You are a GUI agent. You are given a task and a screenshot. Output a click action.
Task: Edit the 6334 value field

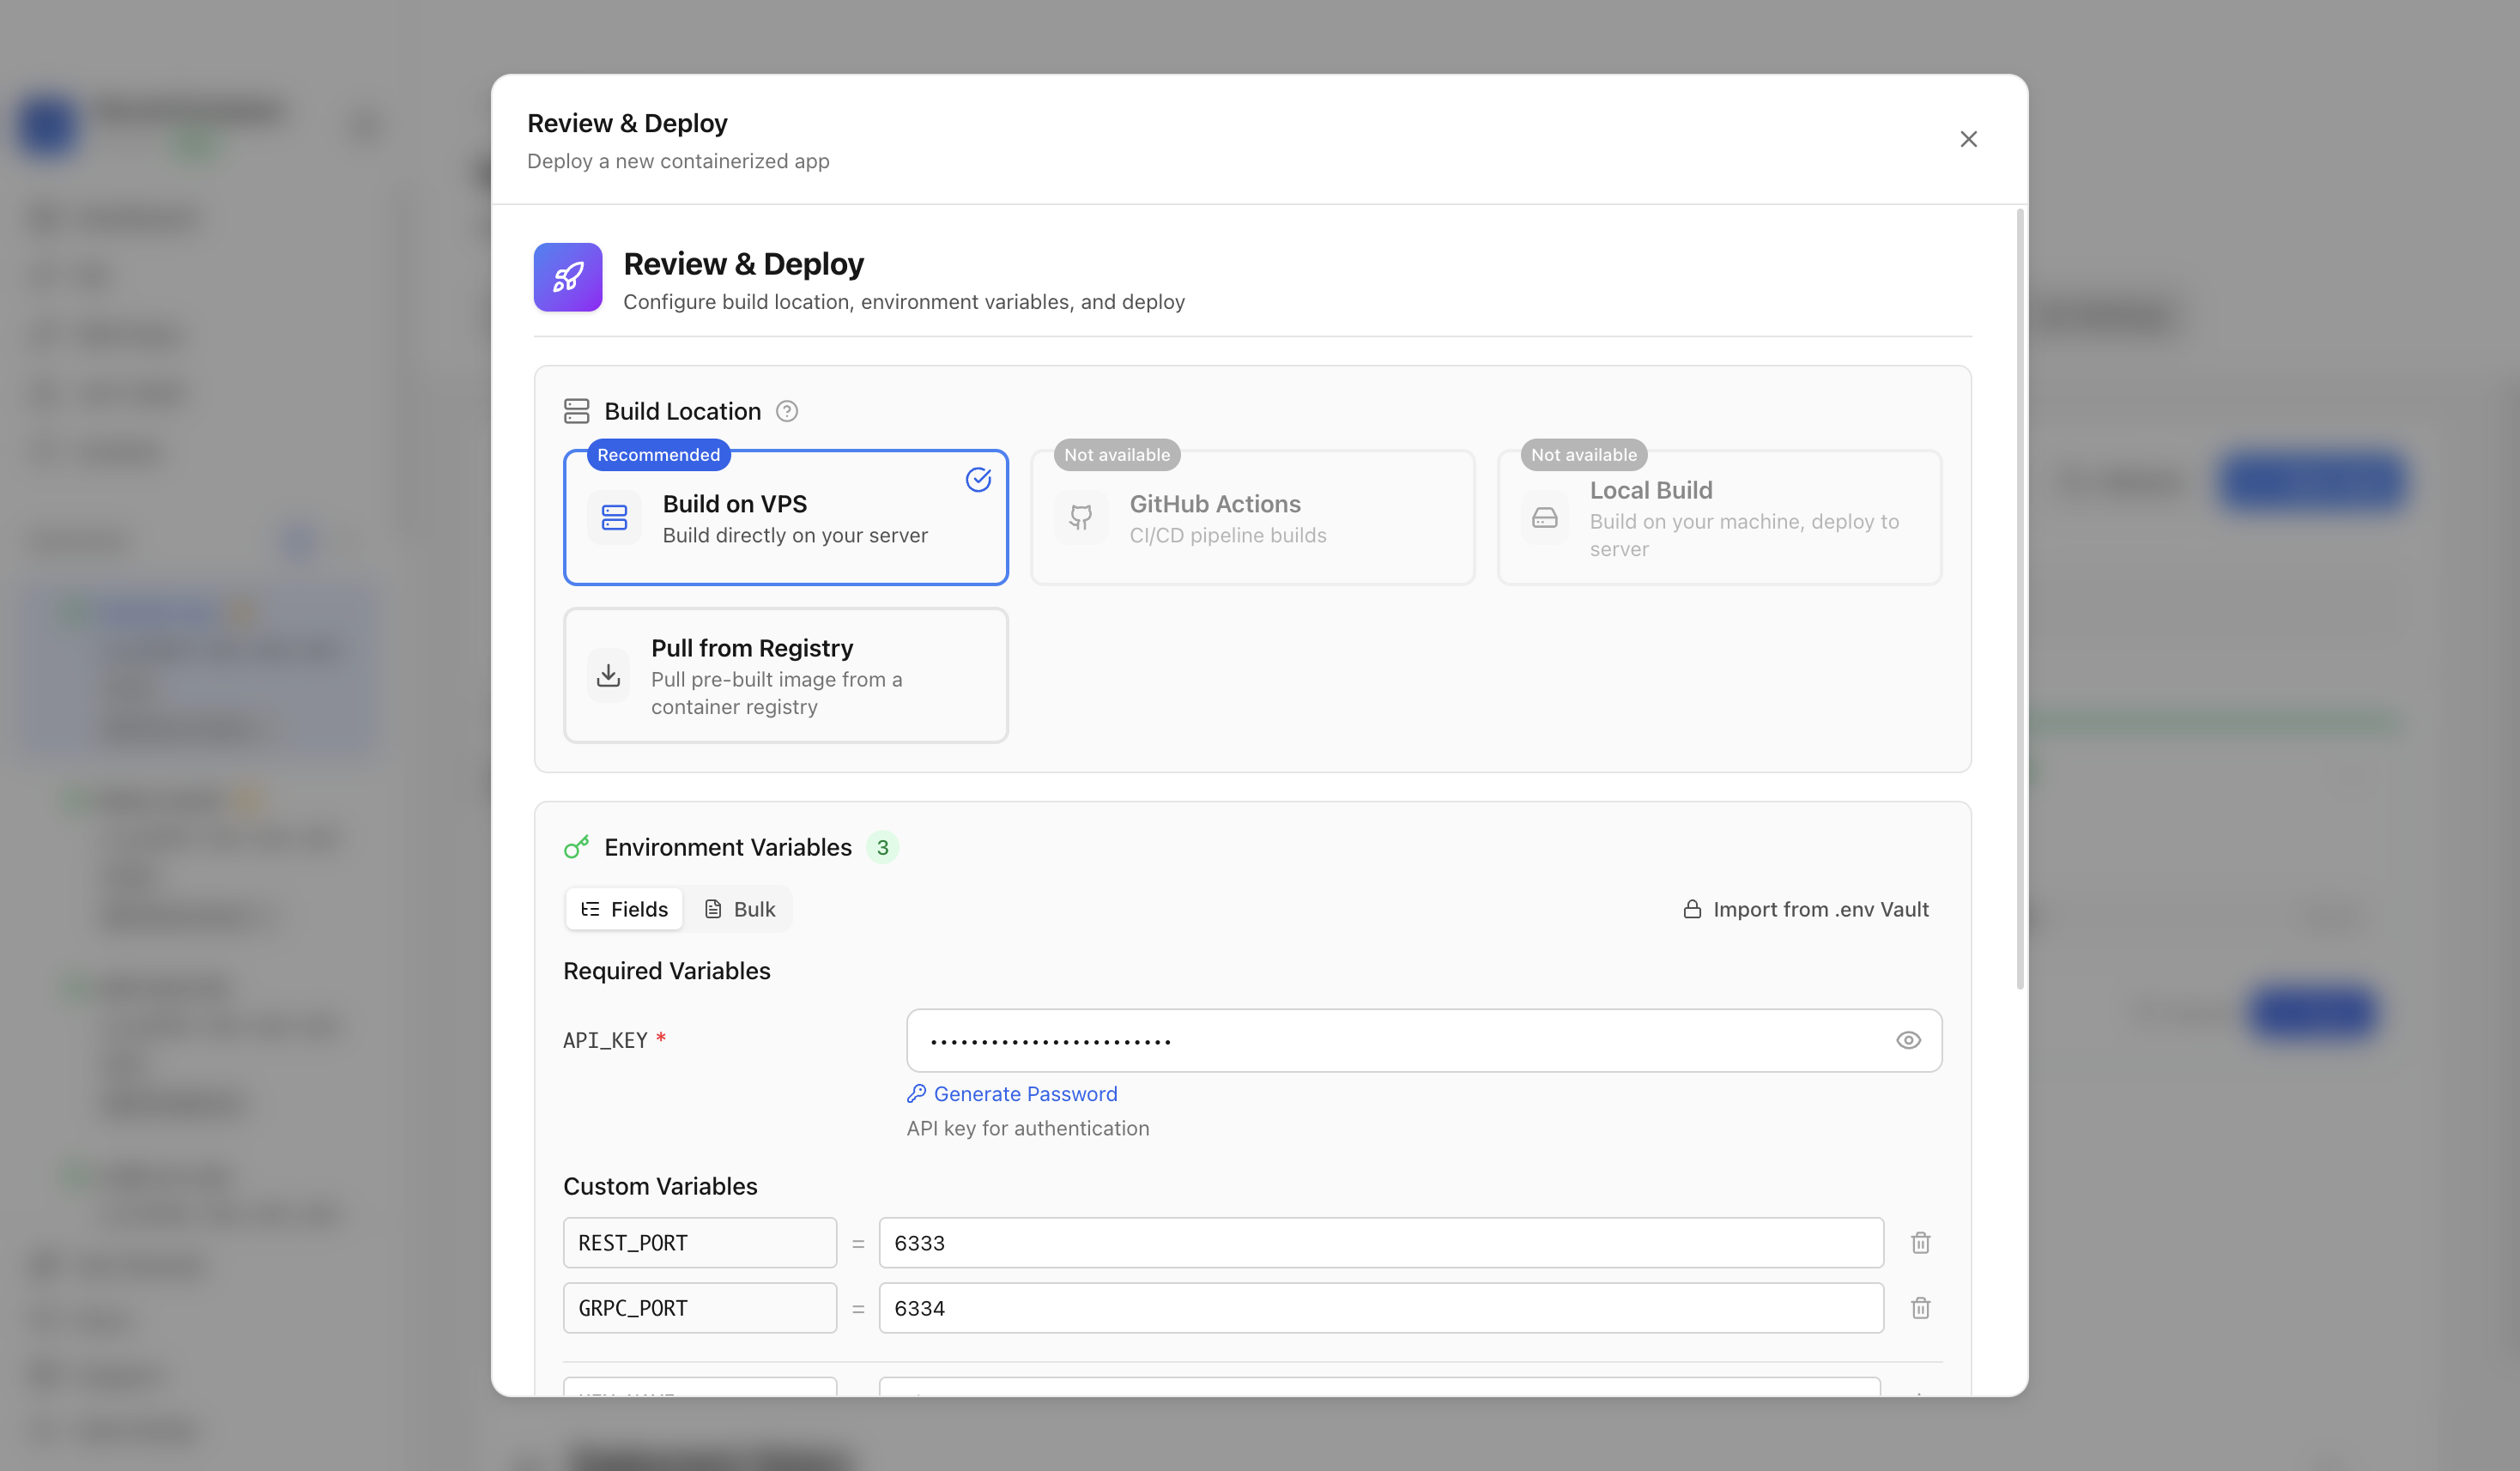coord(1380,1307)
